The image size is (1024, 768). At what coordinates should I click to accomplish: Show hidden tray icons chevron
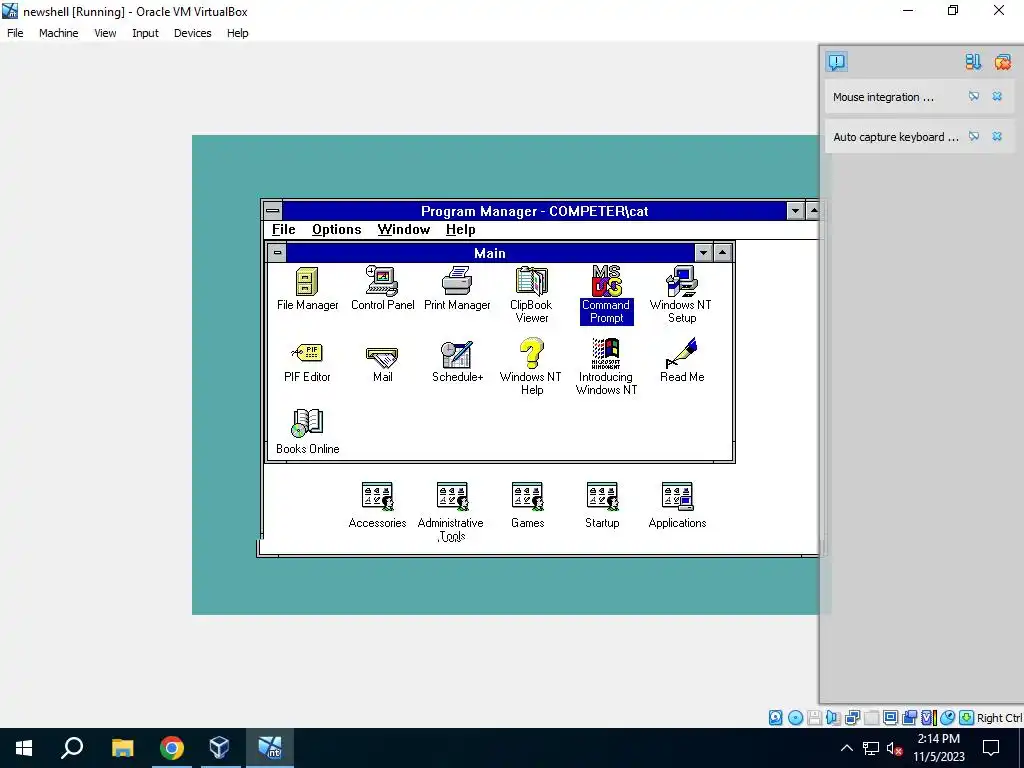click(846, 748)
